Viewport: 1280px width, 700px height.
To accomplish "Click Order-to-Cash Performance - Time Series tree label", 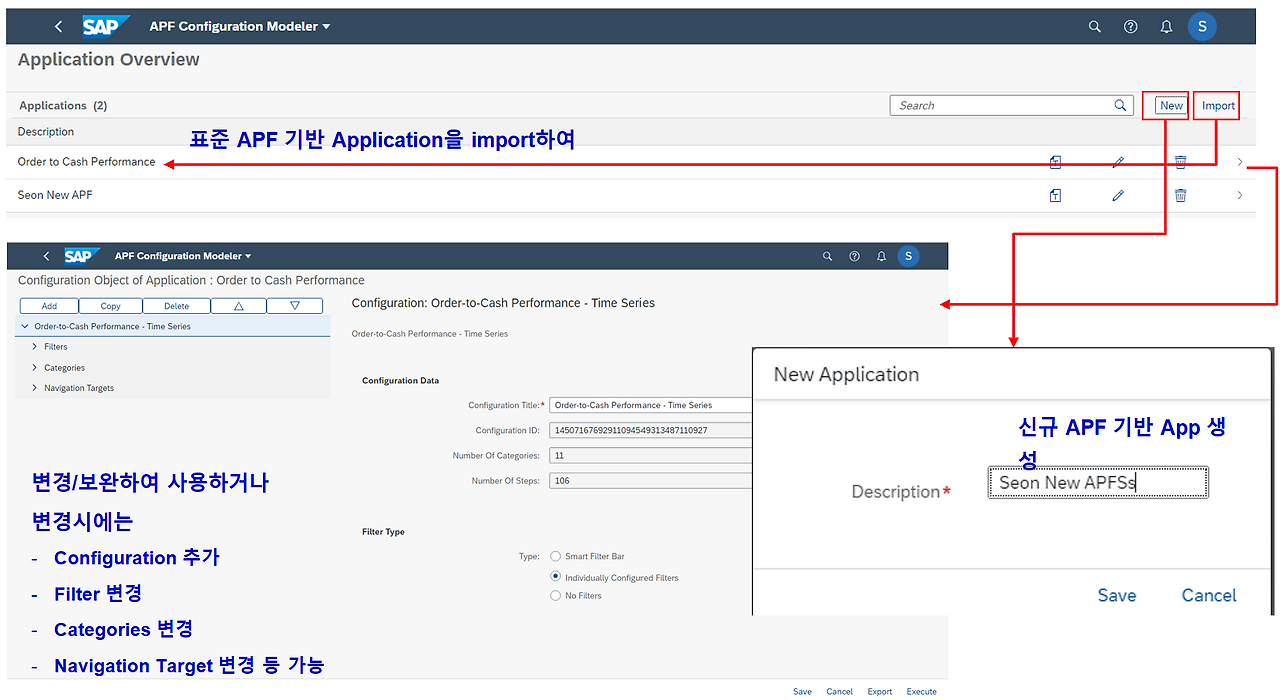I will point(112,326).
